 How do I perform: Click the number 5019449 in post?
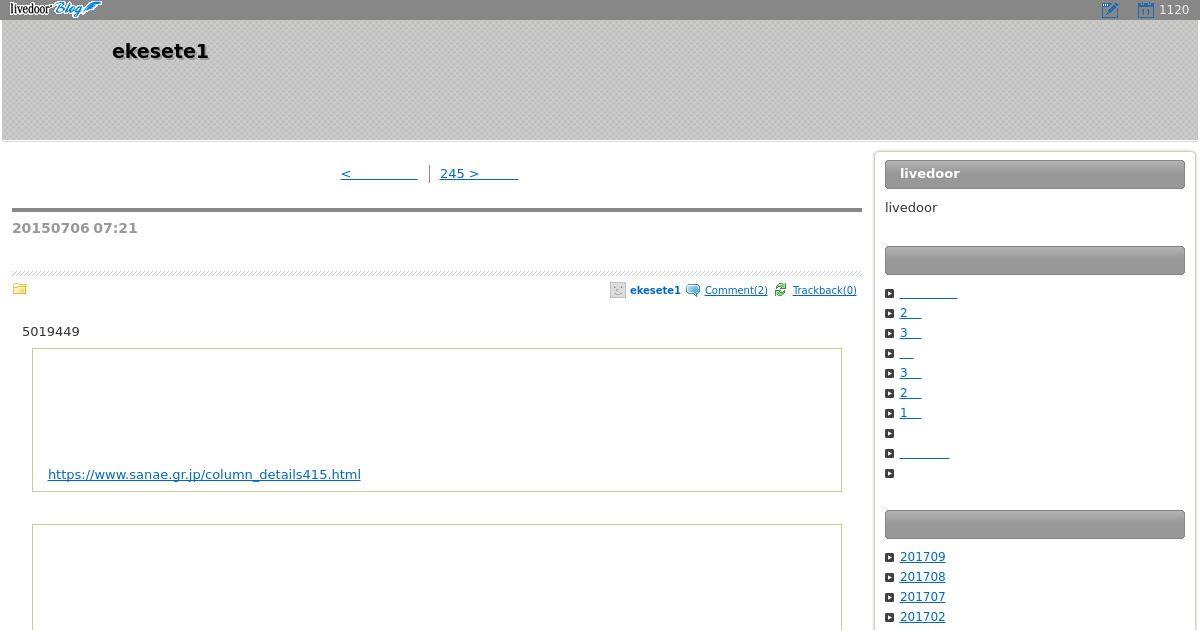51,332
